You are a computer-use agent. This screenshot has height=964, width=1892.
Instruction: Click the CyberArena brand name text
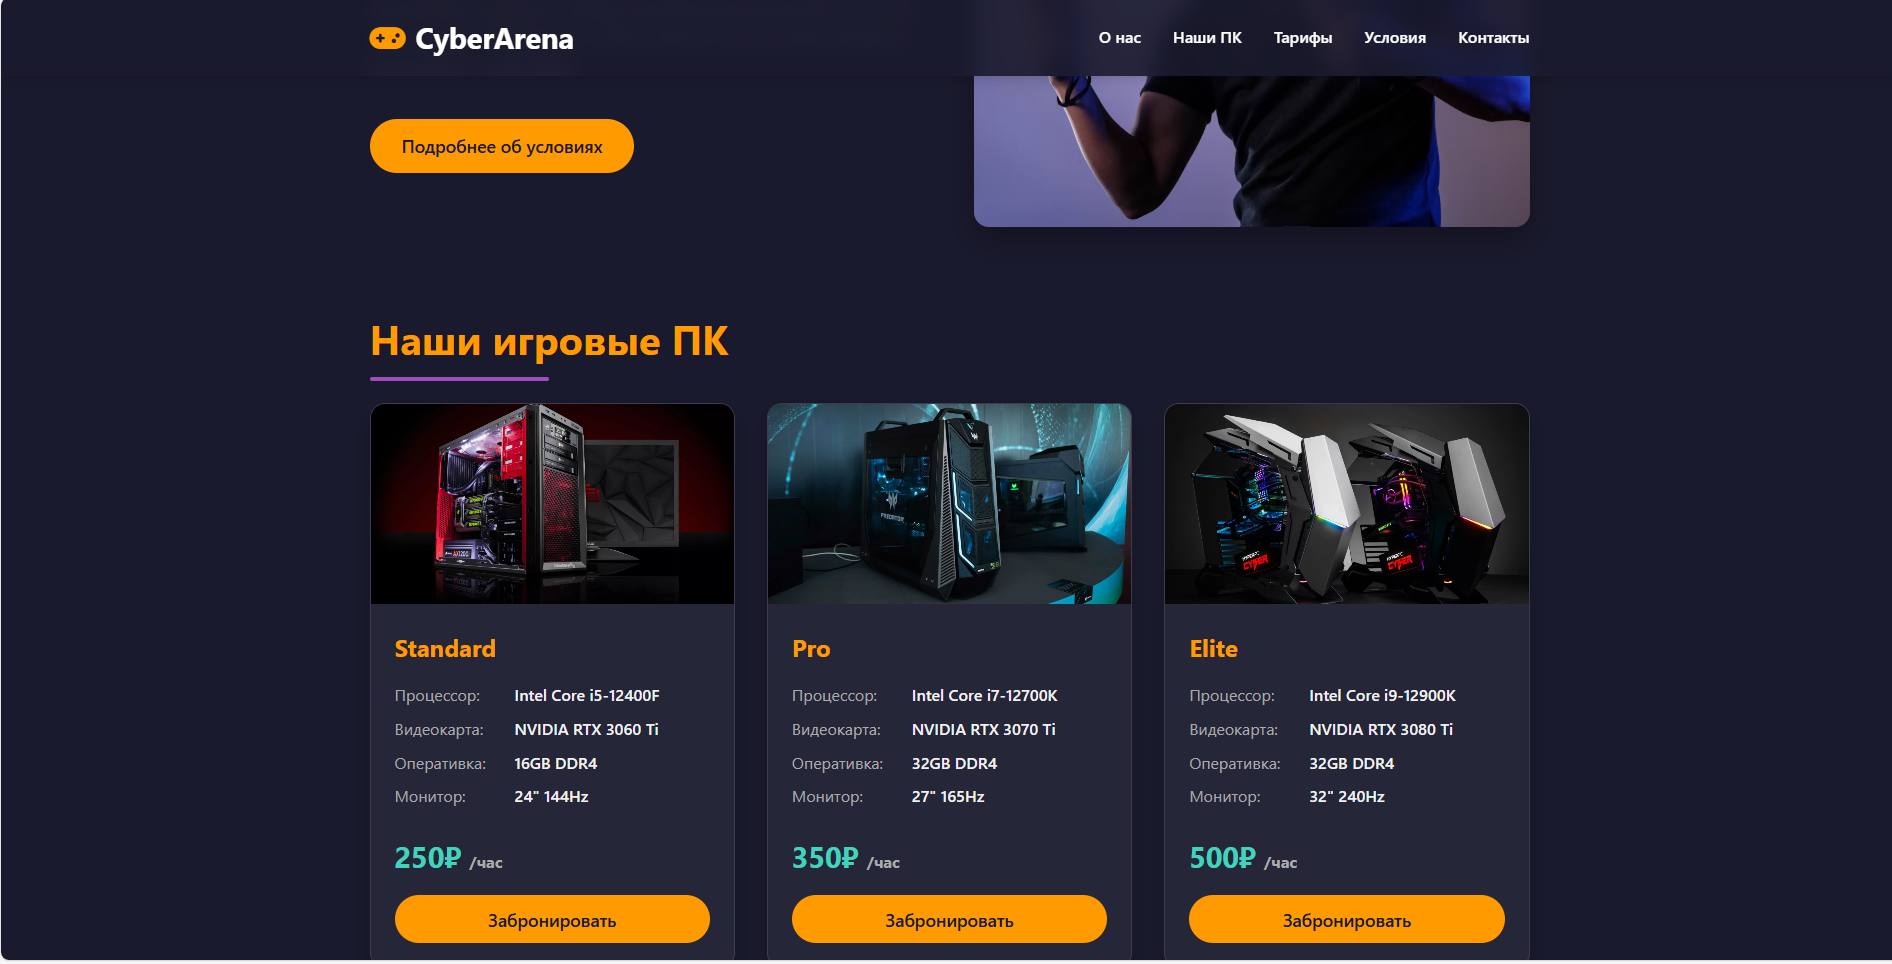click(x=494, y=39)
